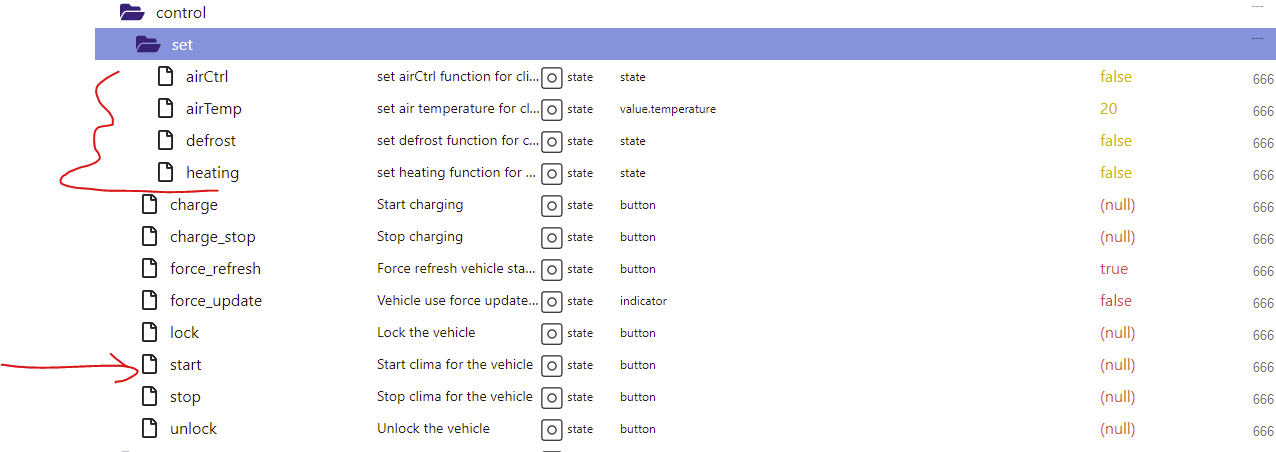Click the state type icon for charge

(x=551, y=205)
